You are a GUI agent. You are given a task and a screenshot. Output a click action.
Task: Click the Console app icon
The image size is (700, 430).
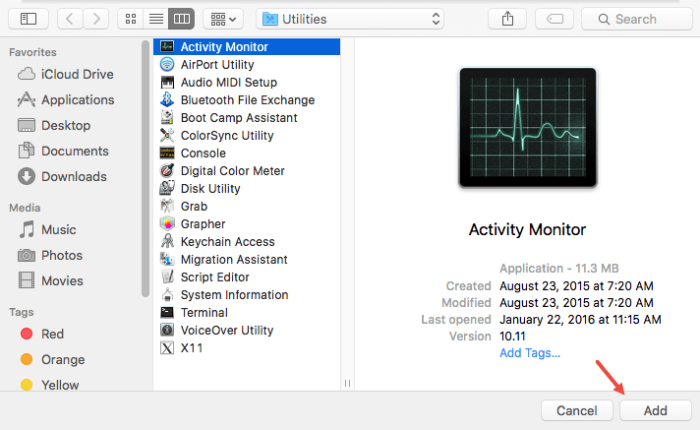tap(167, 153)
